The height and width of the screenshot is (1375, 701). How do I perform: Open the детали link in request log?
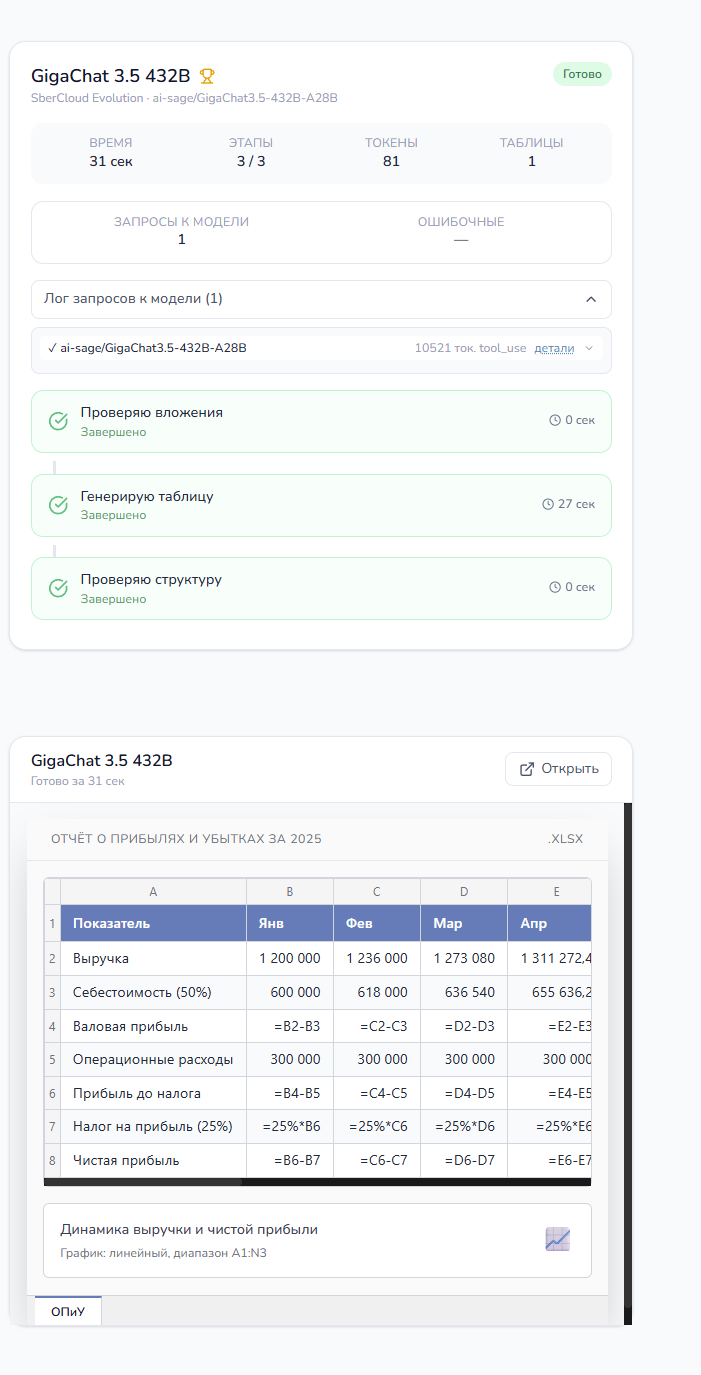554,348
